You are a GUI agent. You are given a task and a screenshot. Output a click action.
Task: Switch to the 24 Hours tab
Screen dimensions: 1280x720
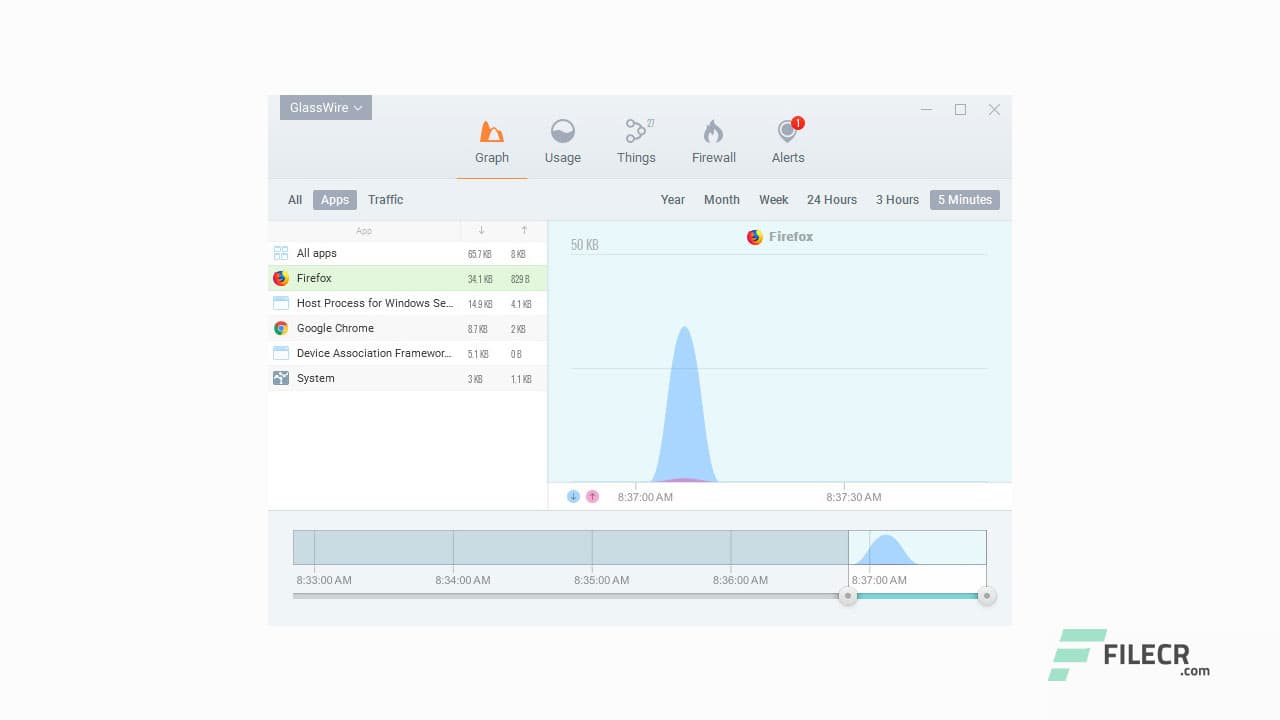[831, 200]
